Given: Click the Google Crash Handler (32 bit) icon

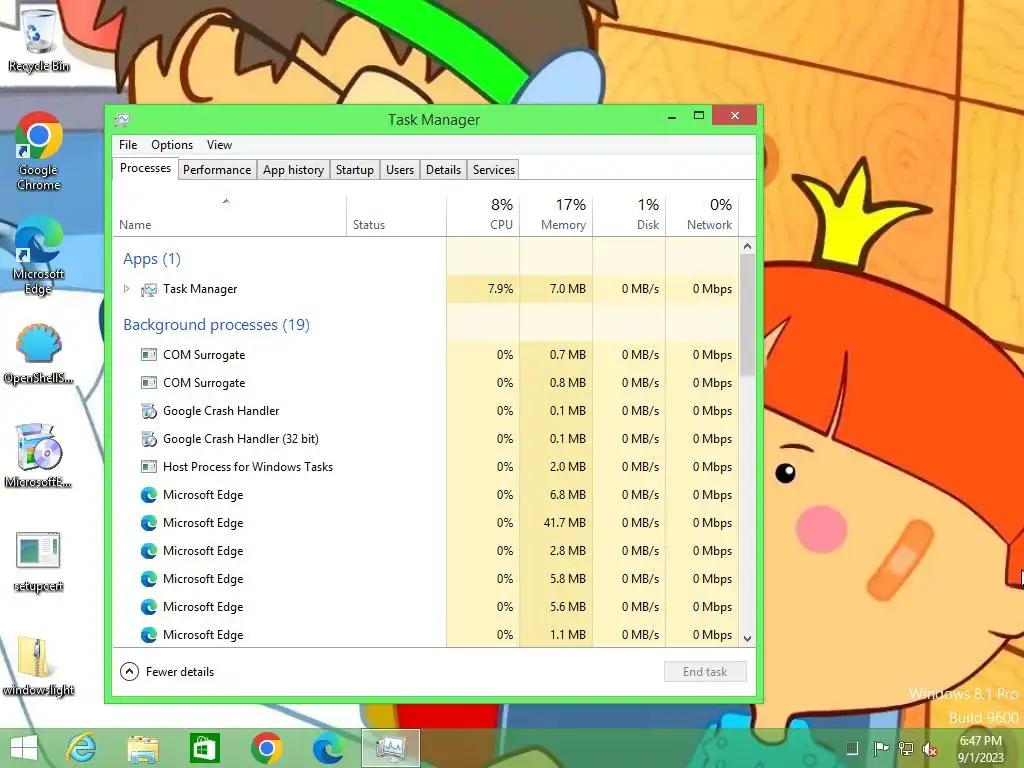Looking at the screenshot, I should click(x=149, y=439).
